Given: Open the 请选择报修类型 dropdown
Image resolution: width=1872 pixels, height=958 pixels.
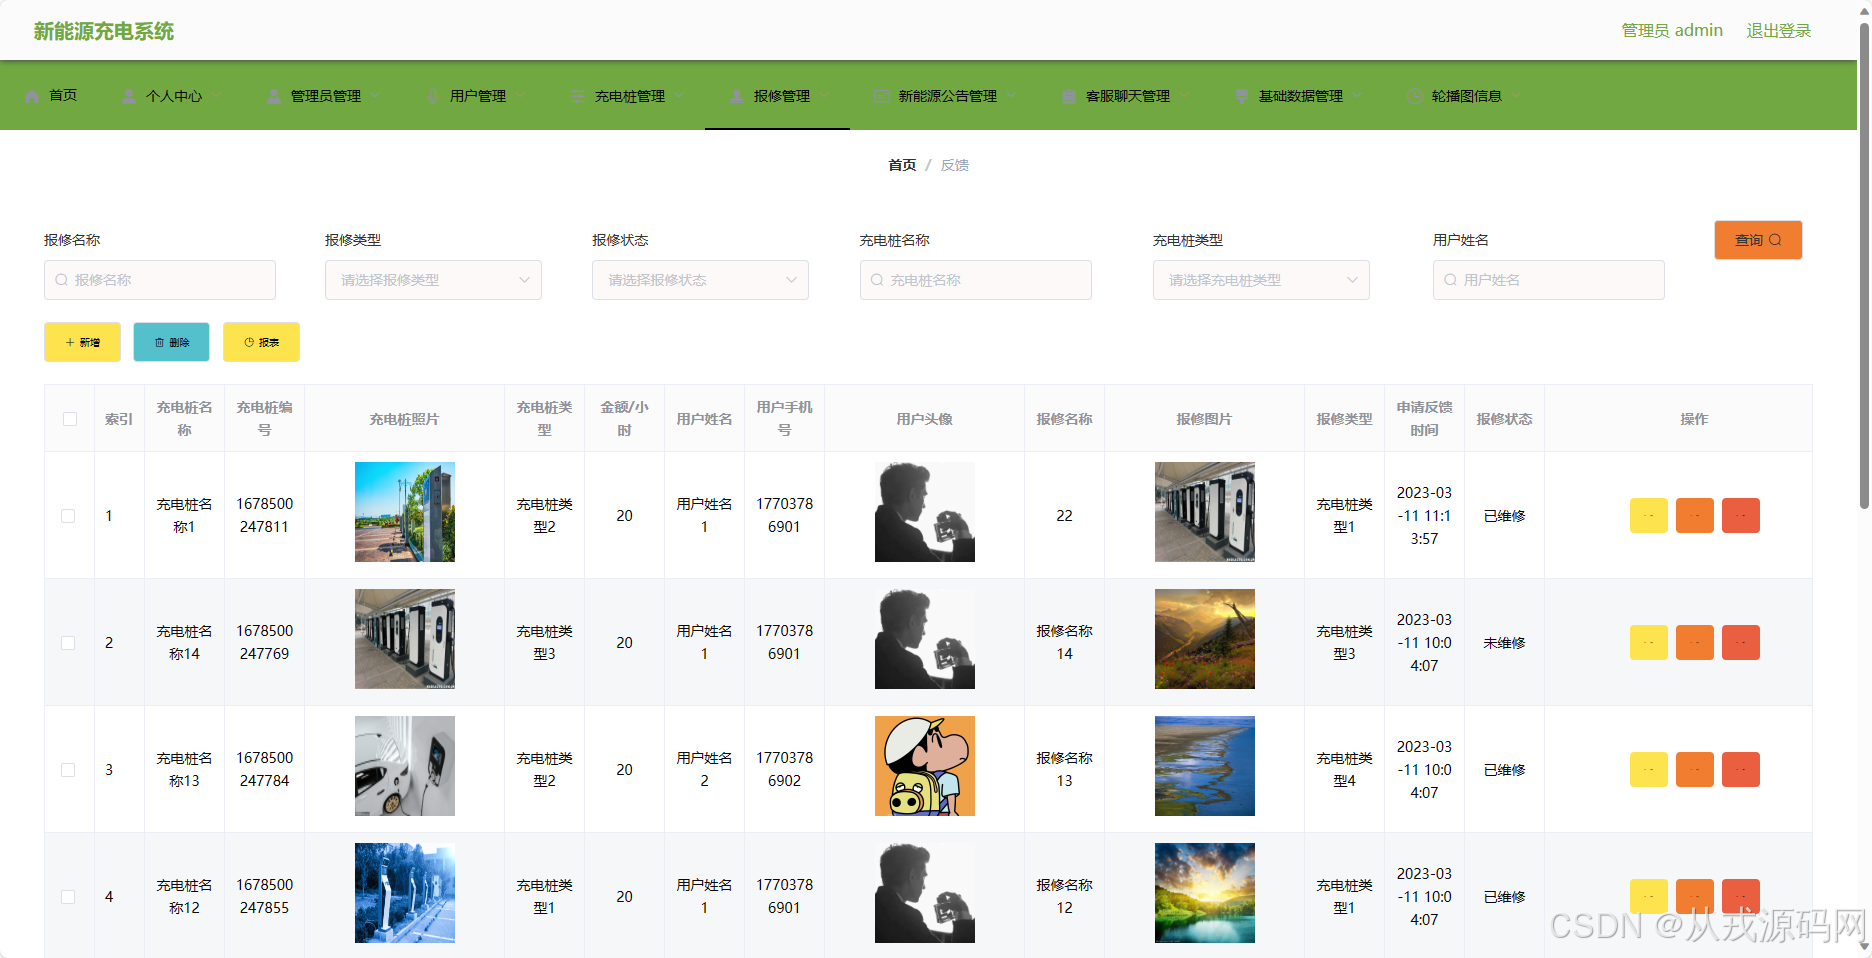Looking at the screenshot, I should tap(433, 280).
